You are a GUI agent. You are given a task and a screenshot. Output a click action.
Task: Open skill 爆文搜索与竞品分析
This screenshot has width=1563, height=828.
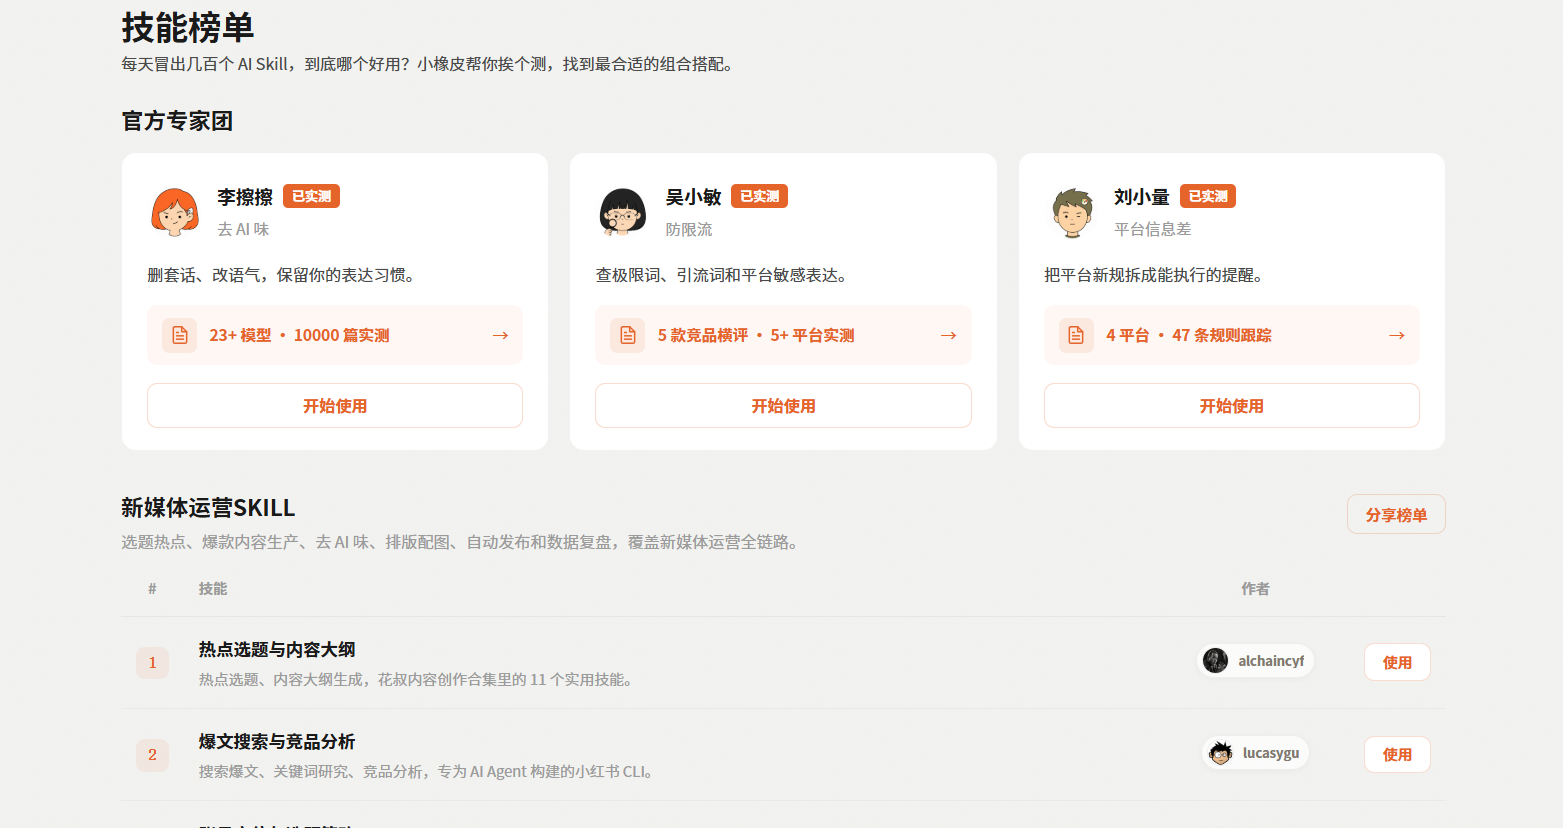tap(277, 742)
